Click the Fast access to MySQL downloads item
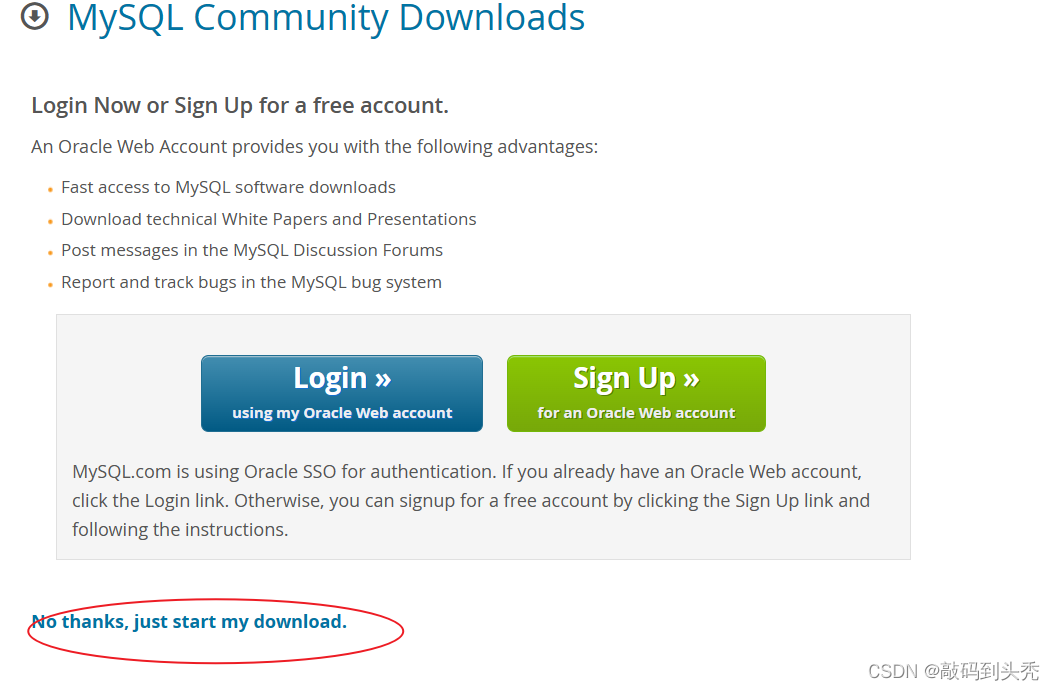The width and height of the screenshot is (1055, 690). [x=228, y=187]
